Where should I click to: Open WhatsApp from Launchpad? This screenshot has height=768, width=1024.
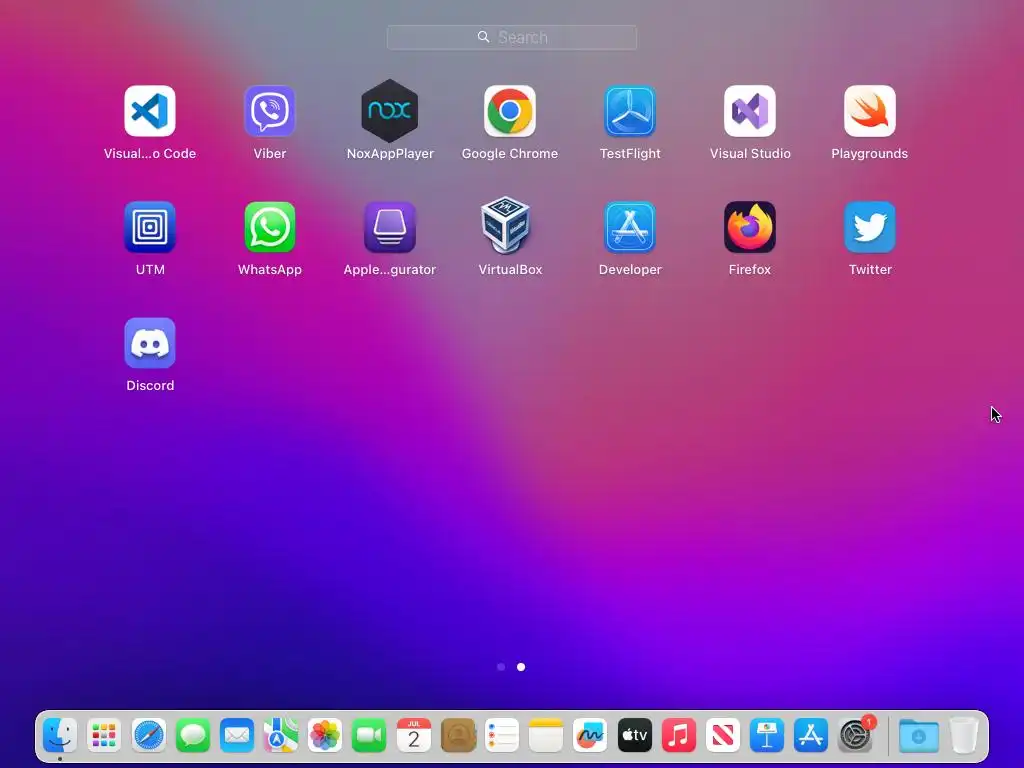pos(270,227)
